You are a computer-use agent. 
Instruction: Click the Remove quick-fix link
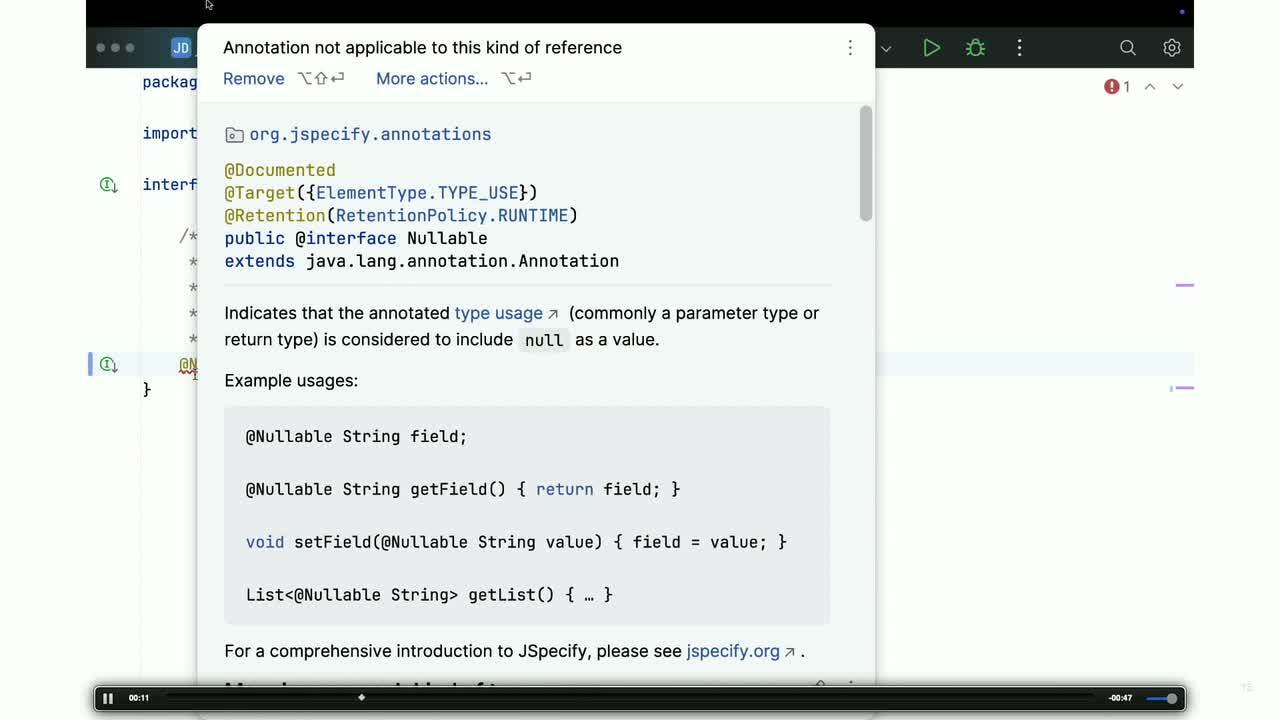tap(253, 79)
